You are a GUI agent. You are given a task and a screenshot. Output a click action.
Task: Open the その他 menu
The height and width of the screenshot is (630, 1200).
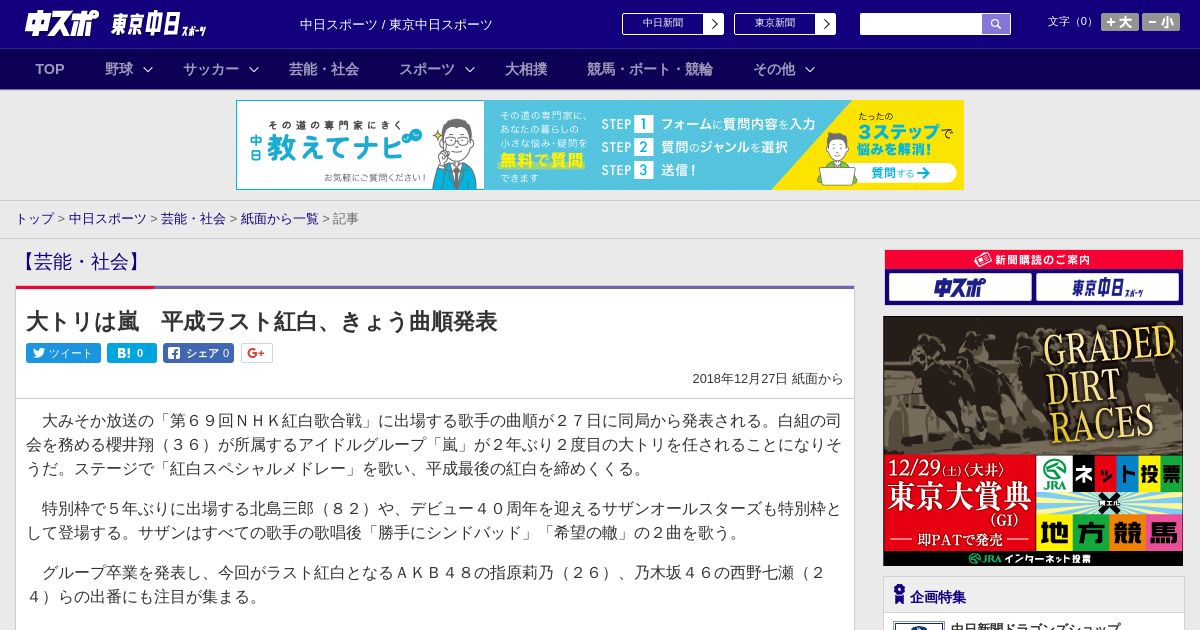(x=774, y=69)
